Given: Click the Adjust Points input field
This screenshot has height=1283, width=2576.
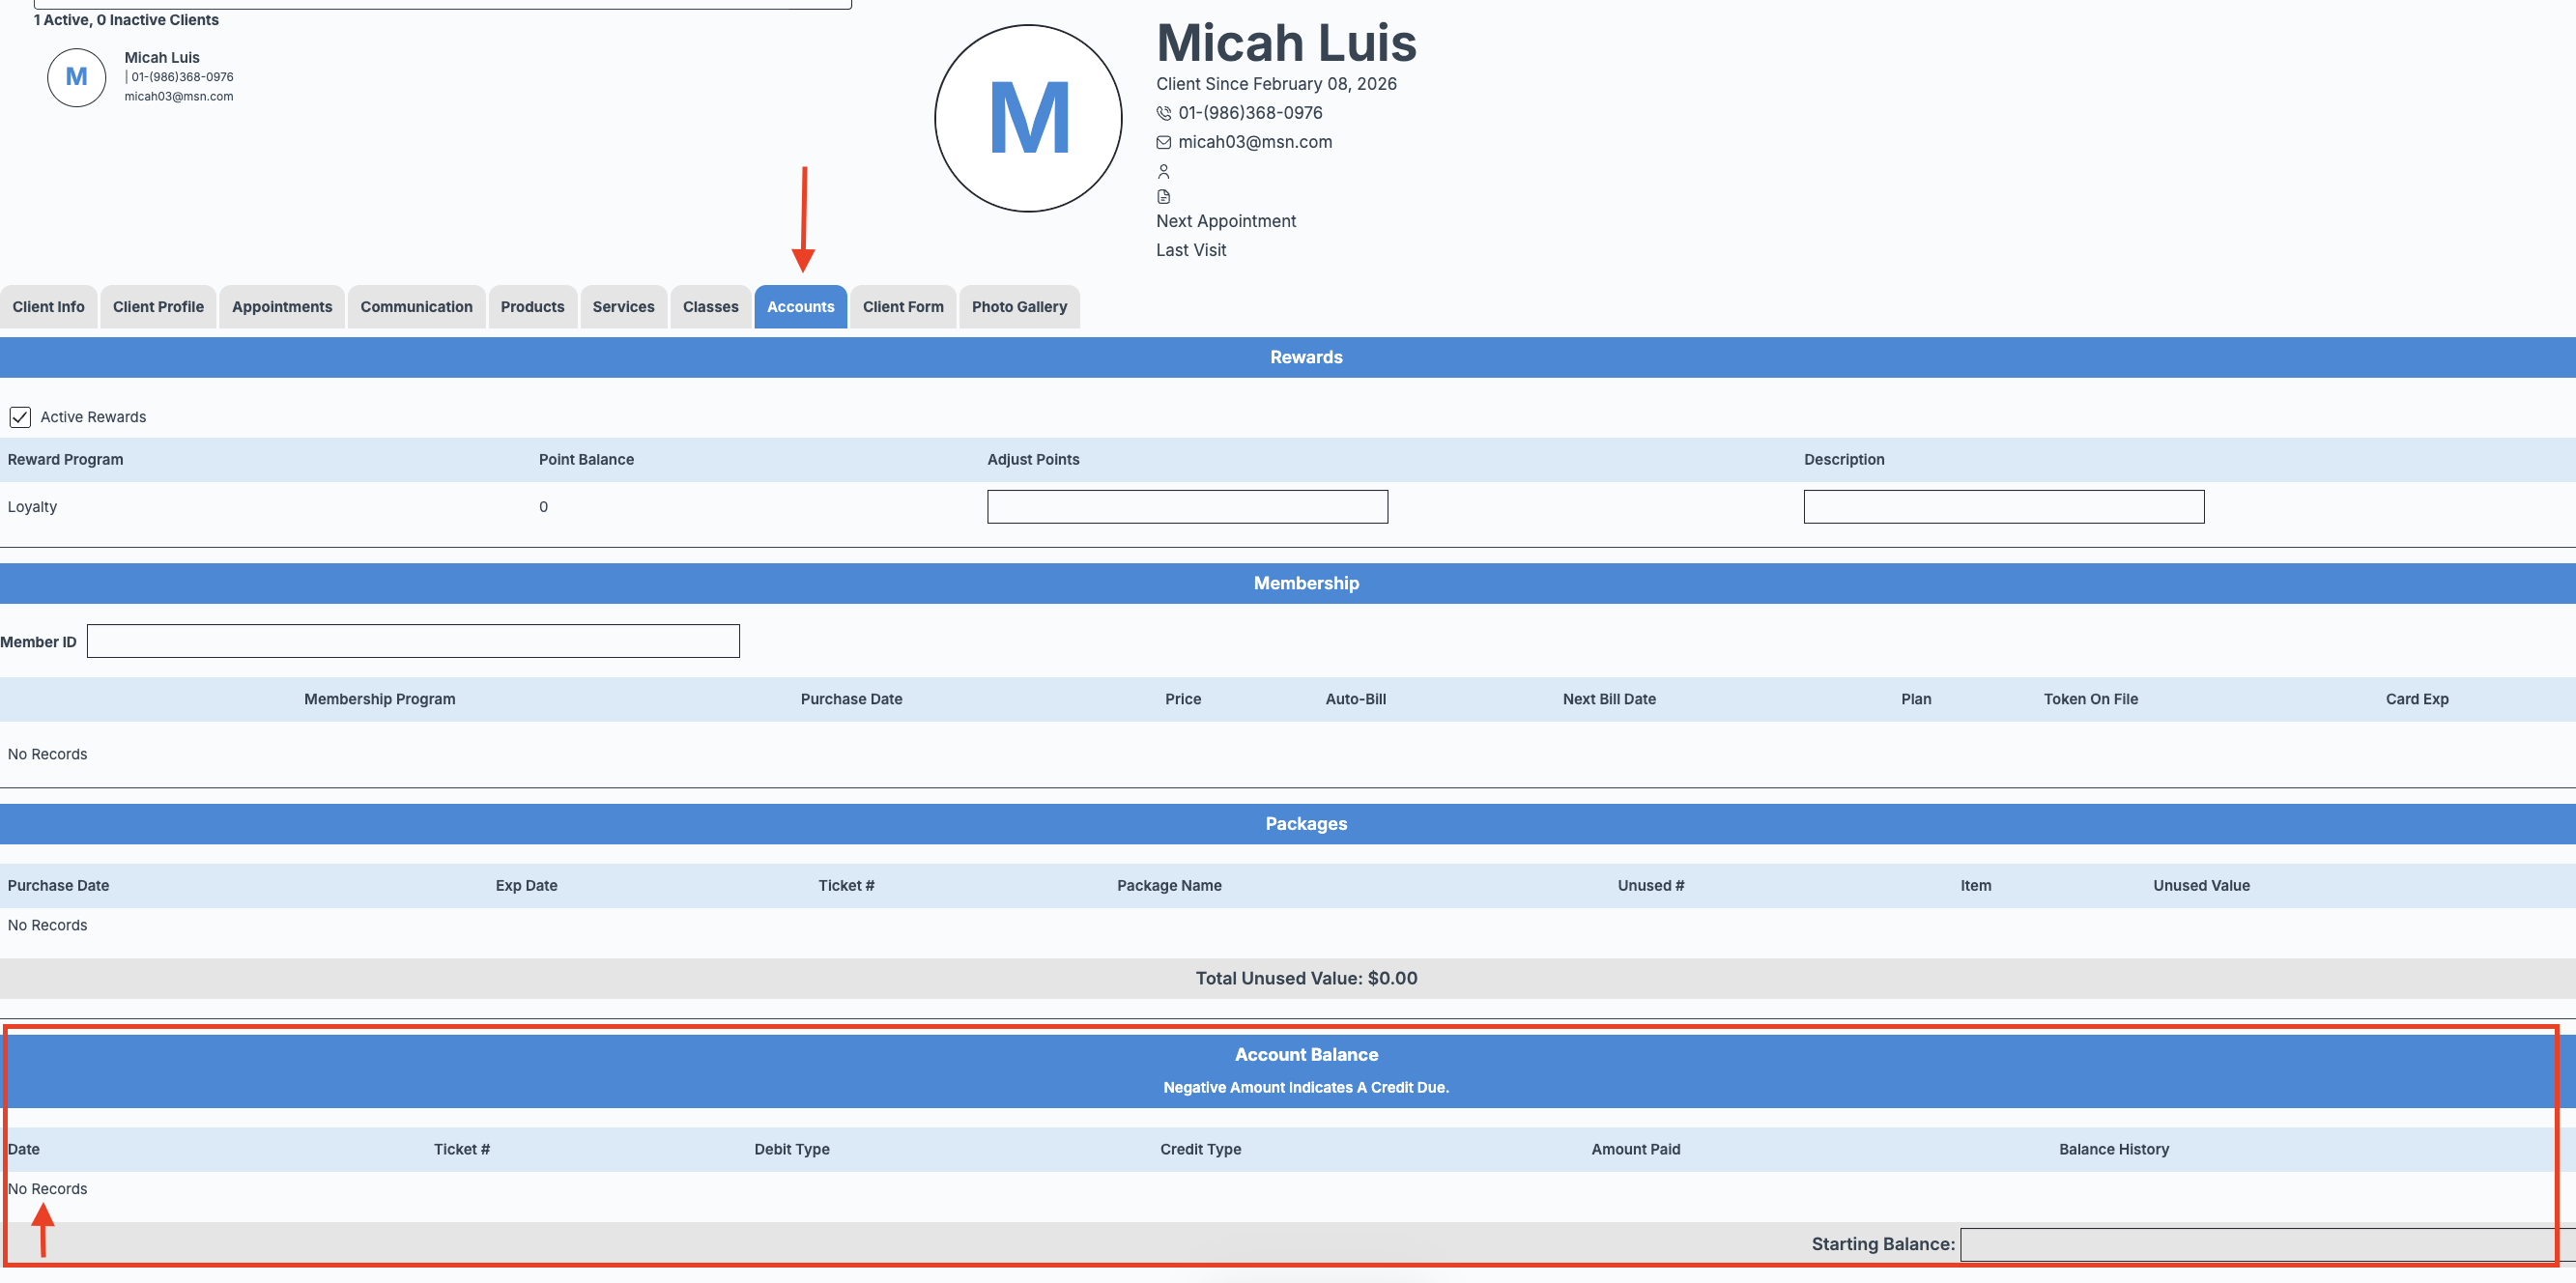Looking at the screenshot, I should pos(1187,507).
